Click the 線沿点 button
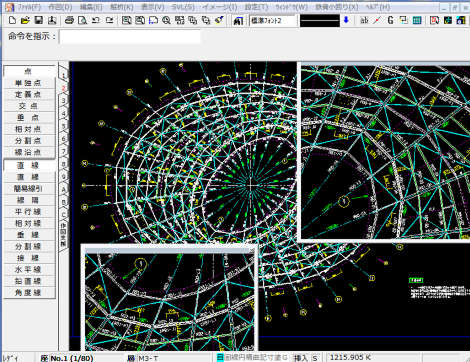 [x=29, y=152]
